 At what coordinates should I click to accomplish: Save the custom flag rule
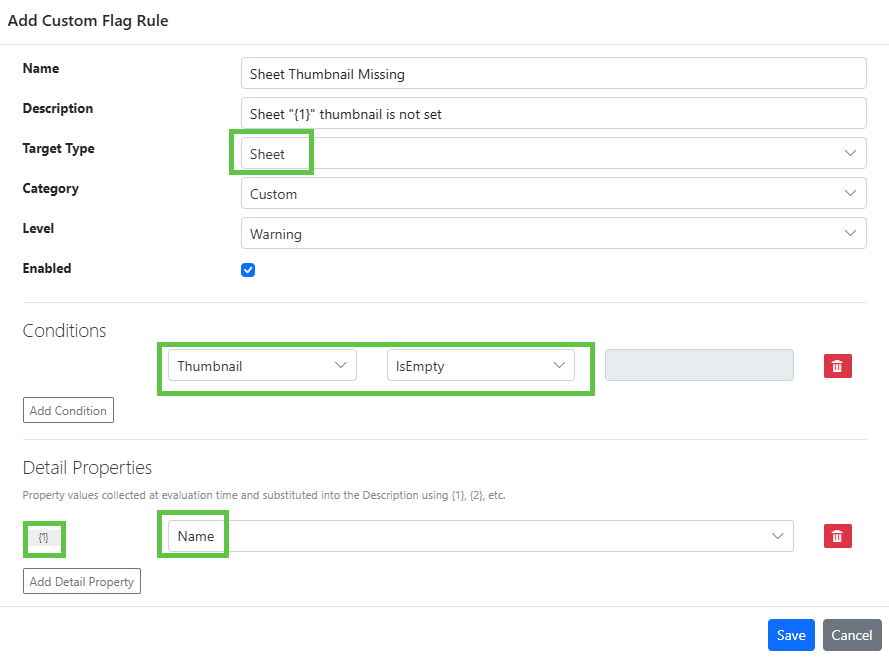pyautogui.click(x=791, y=635)
